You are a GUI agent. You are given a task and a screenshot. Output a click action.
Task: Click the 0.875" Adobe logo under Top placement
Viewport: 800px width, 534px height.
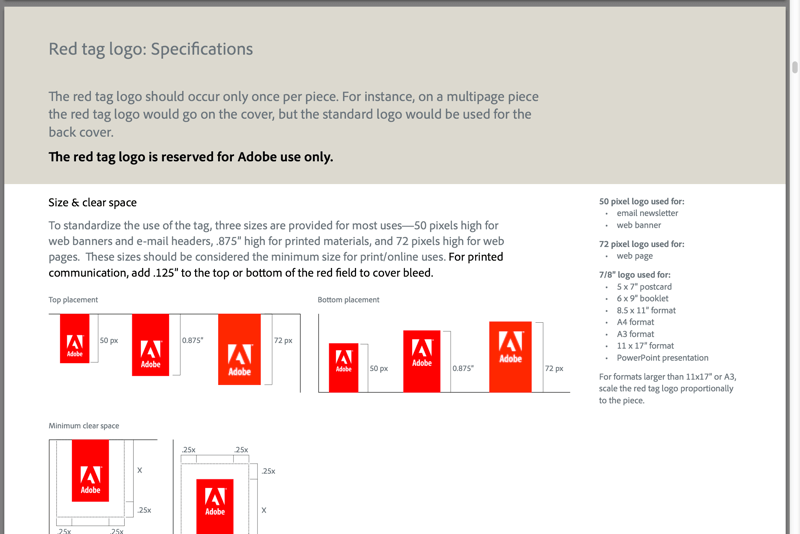pyautogui.click(x=150, y=344)
